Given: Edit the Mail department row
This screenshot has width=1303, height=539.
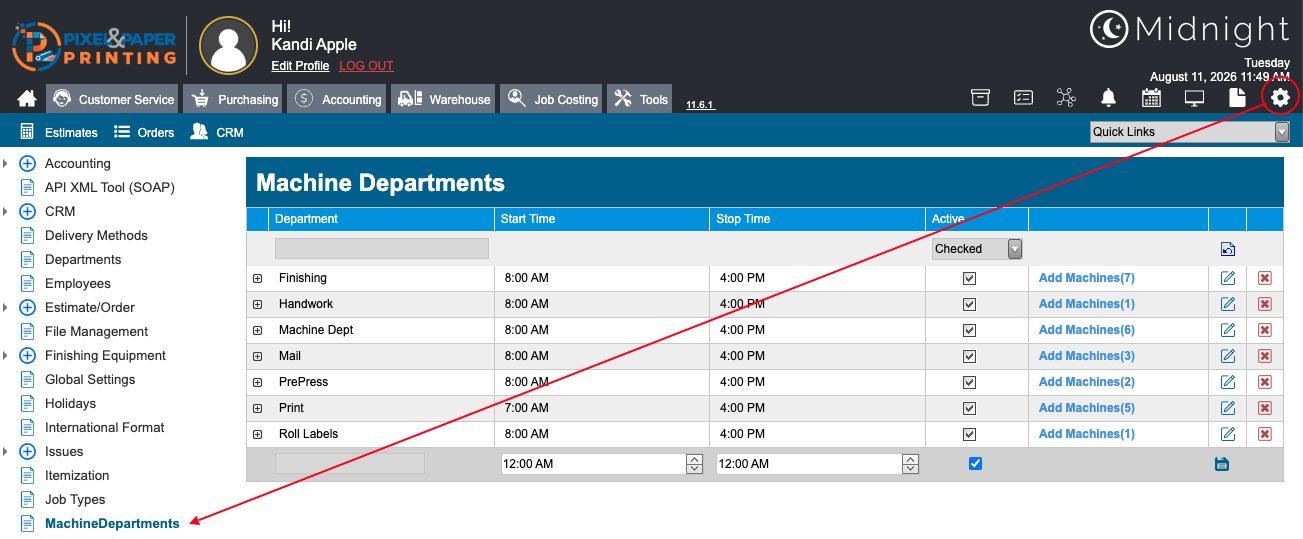Looking at the screenshot, I should 1228,356.
